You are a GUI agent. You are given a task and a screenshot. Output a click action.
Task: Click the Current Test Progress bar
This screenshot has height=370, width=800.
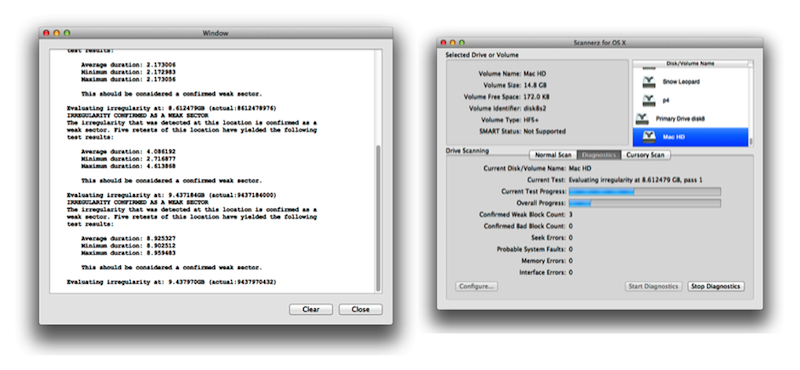tap(644, 191)
